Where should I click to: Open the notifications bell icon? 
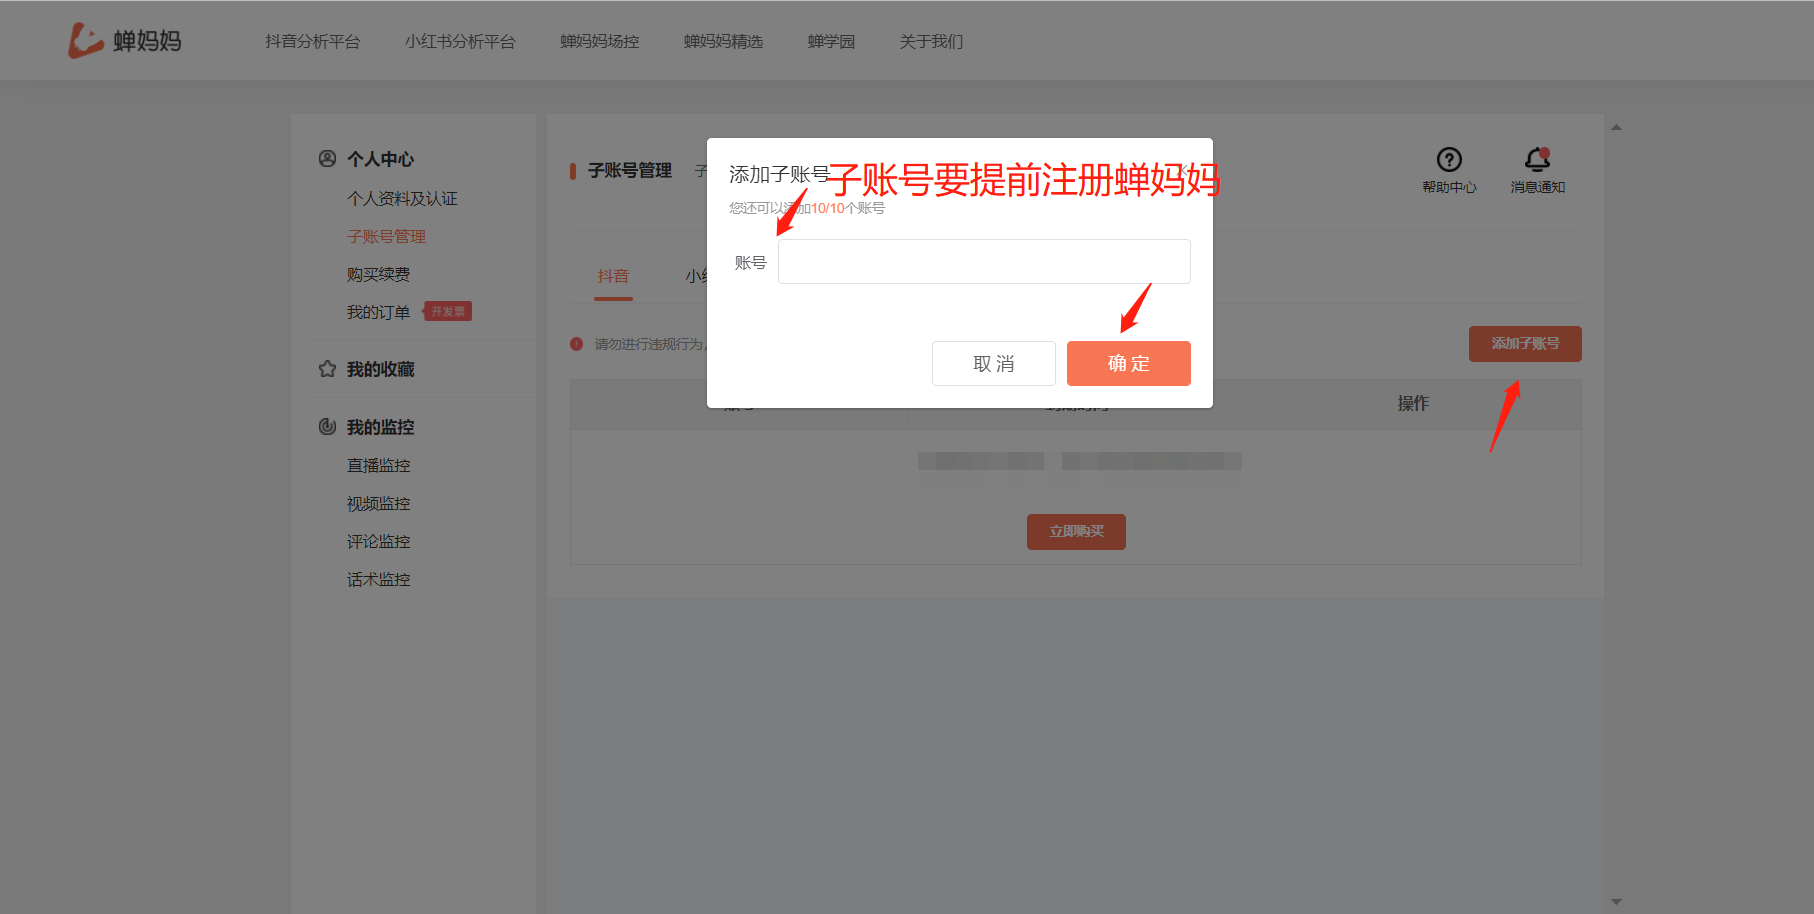click(1537, 159)
